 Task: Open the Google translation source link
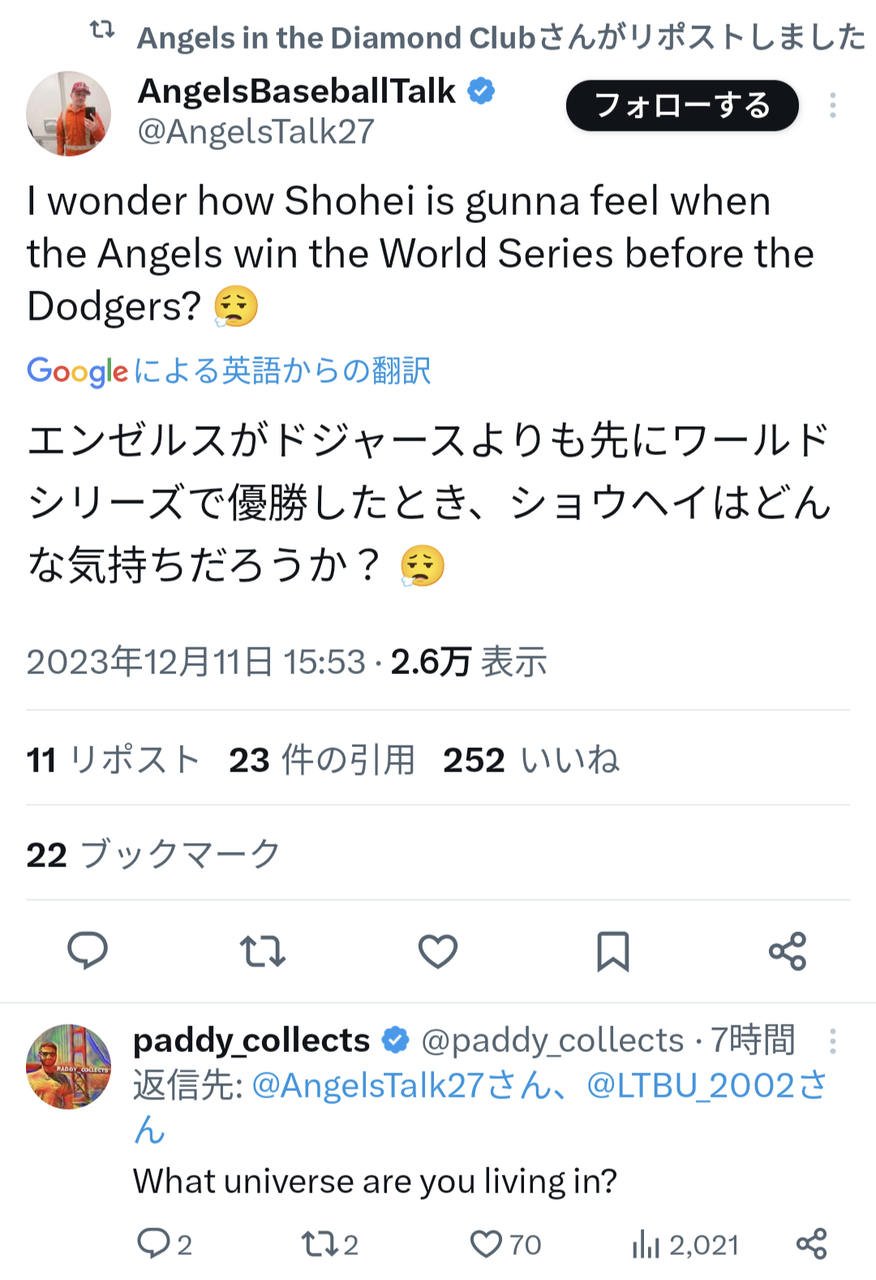[229, 372]
